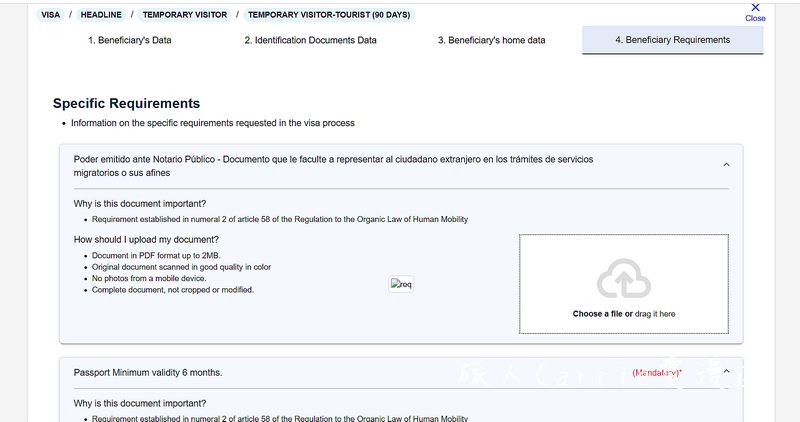
Task: Collapse the Passport Minimum validity section
Action: point(726,371)
